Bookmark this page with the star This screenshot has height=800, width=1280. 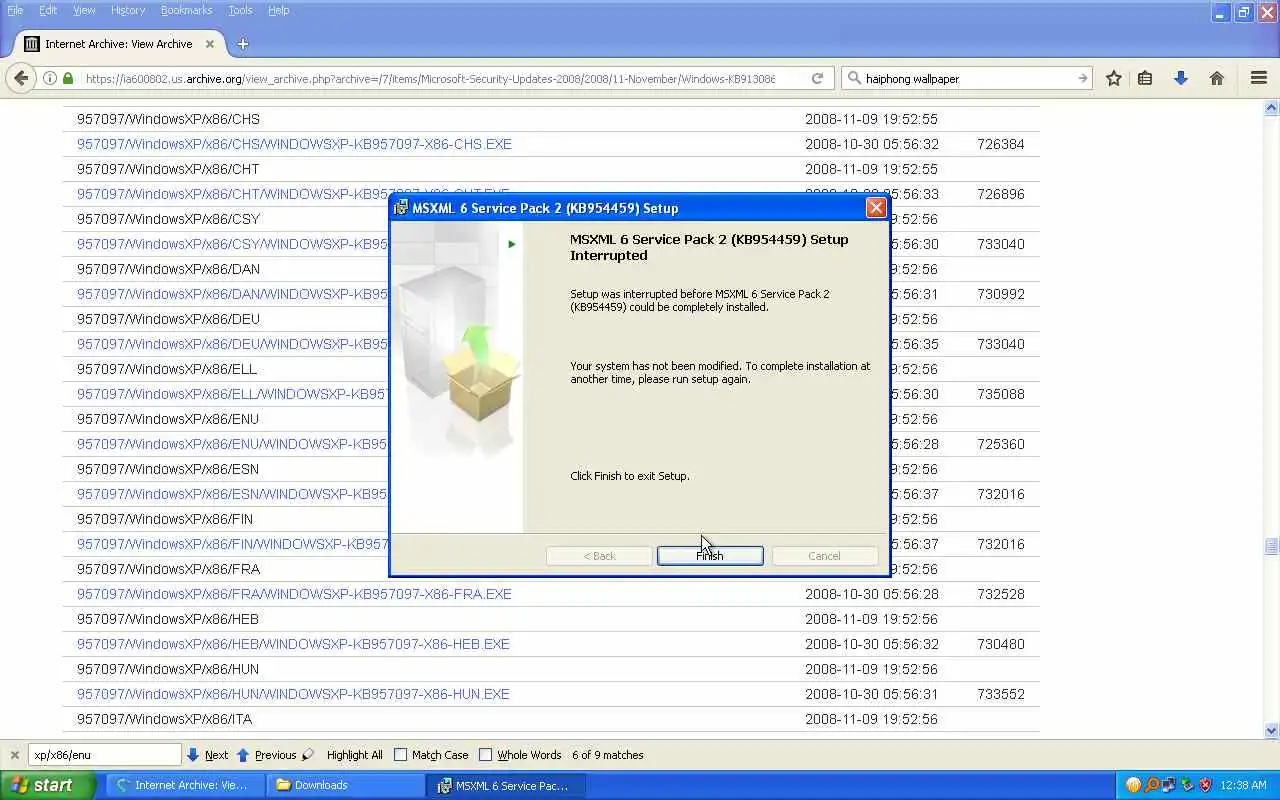point(1113,78)
